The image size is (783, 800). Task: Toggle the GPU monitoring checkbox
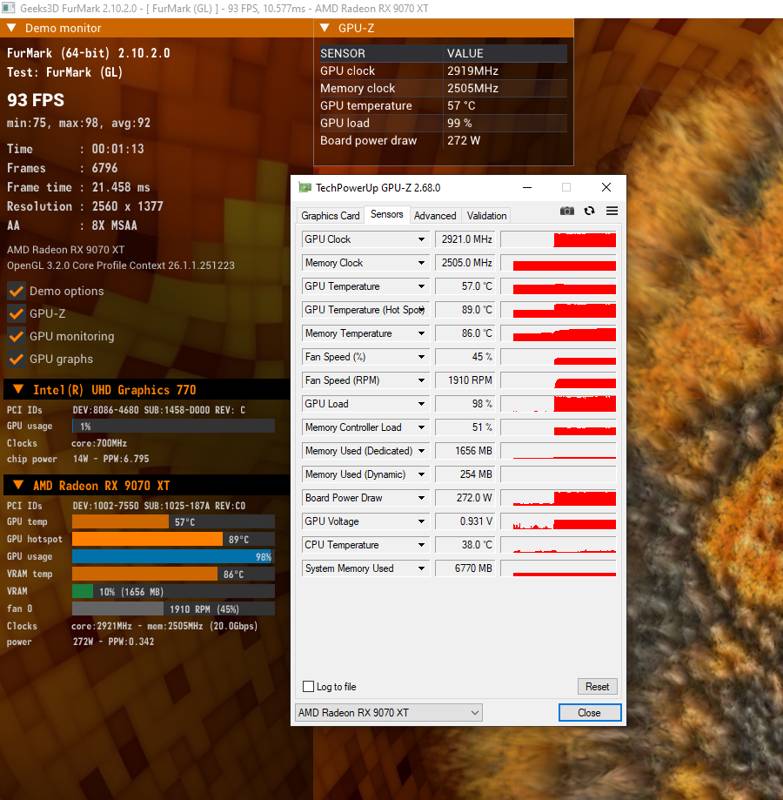[16, 336]
